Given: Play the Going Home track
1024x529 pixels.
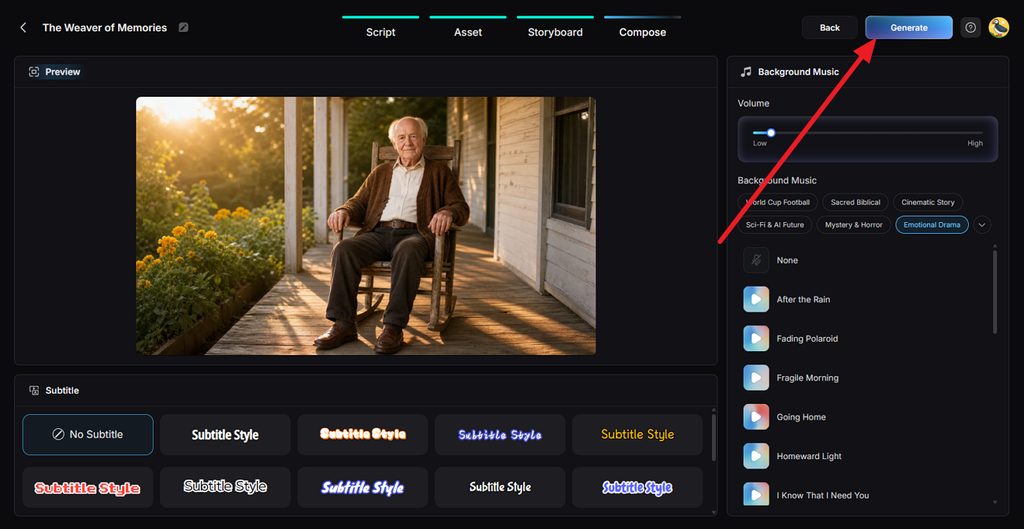Looking at the screenshot, I should (x=756, y=417).
